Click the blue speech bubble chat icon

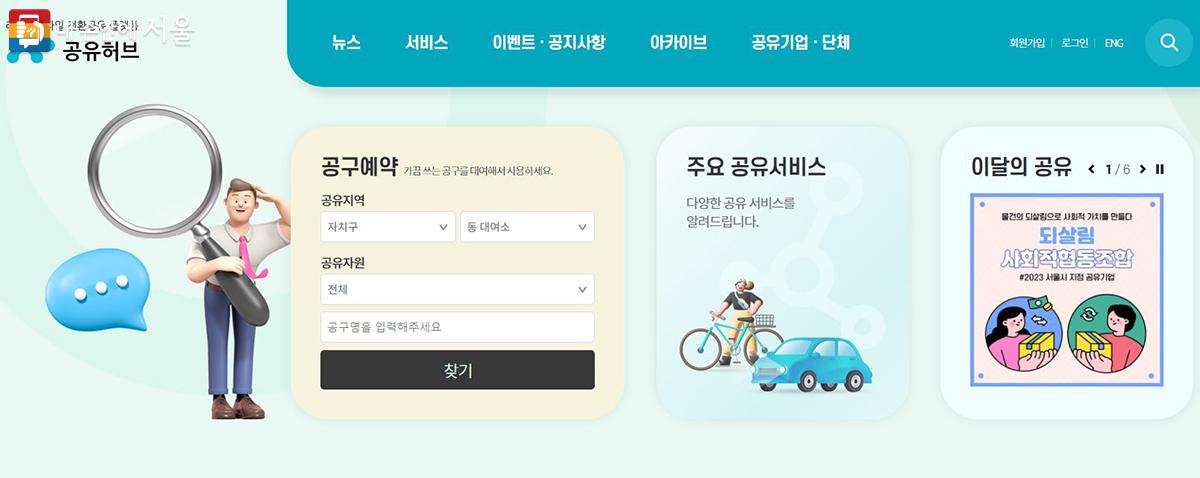click(x=96, y=291)
